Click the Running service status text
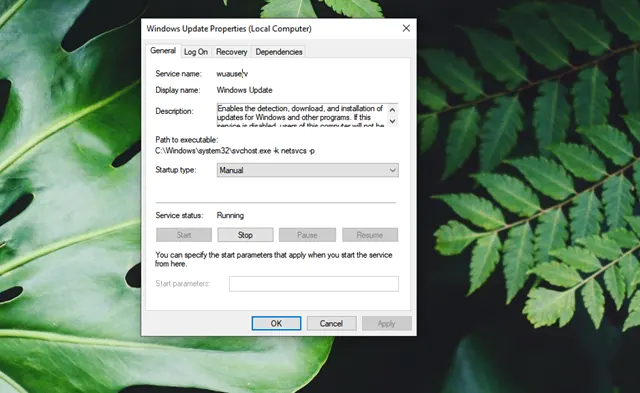This screenshot has width=640, height=393. coord(230,215)
